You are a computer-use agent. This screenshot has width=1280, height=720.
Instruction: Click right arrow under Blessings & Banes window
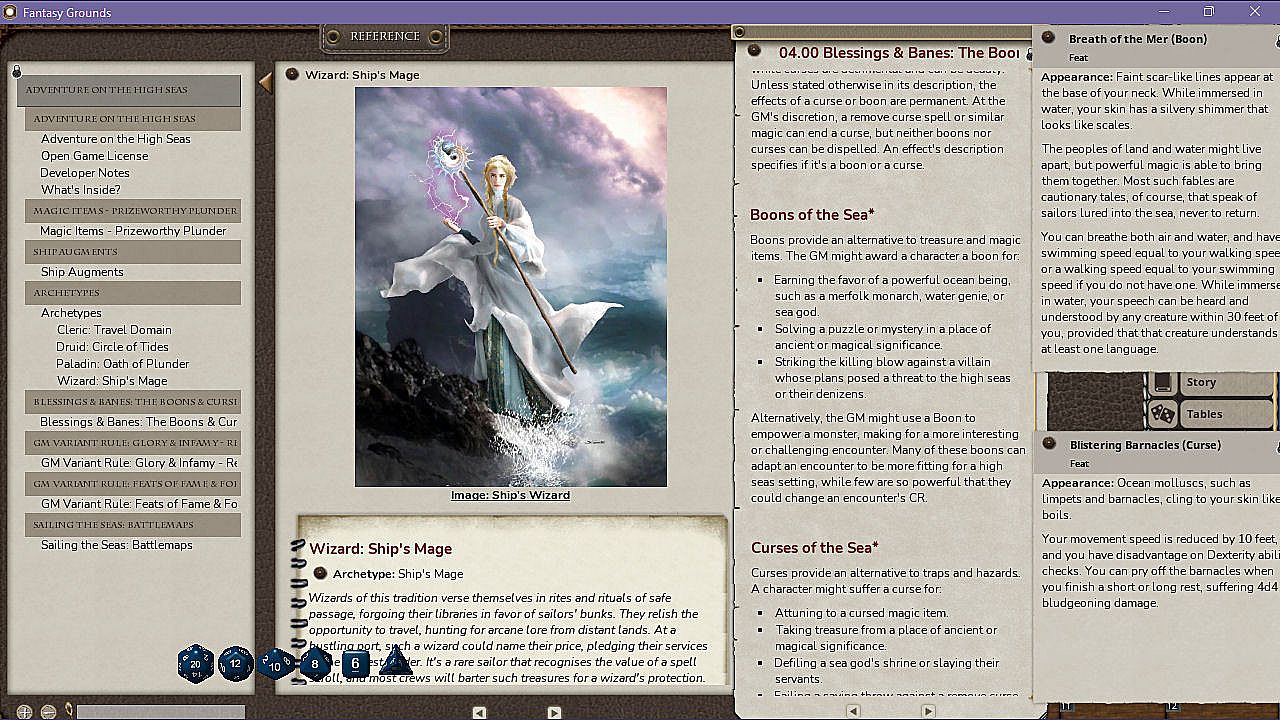point(928,711)
